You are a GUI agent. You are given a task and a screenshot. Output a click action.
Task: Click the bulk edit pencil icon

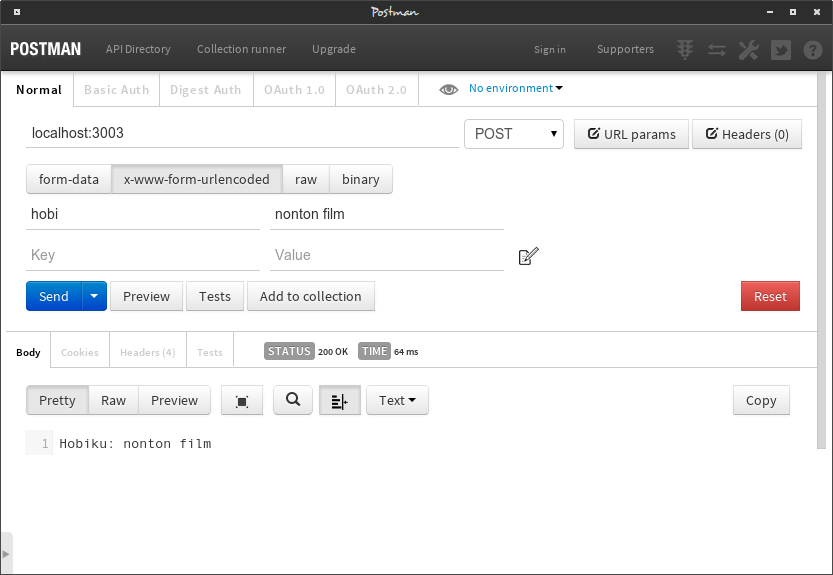tap(528, 256)
